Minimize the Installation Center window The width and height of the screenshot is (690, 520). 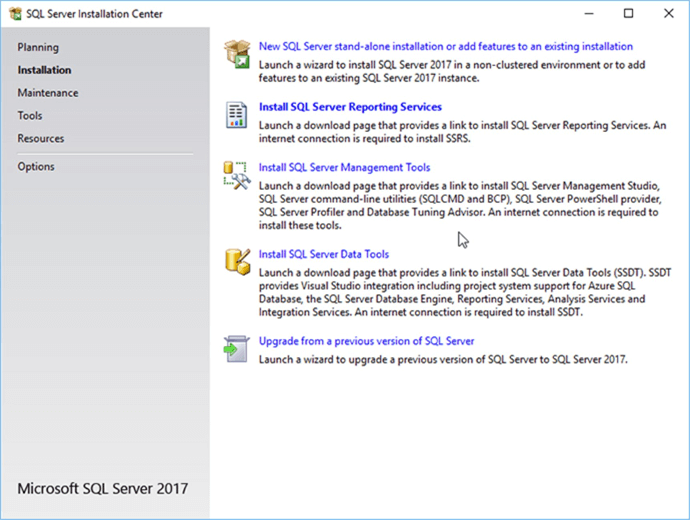[x=589, y=14]
